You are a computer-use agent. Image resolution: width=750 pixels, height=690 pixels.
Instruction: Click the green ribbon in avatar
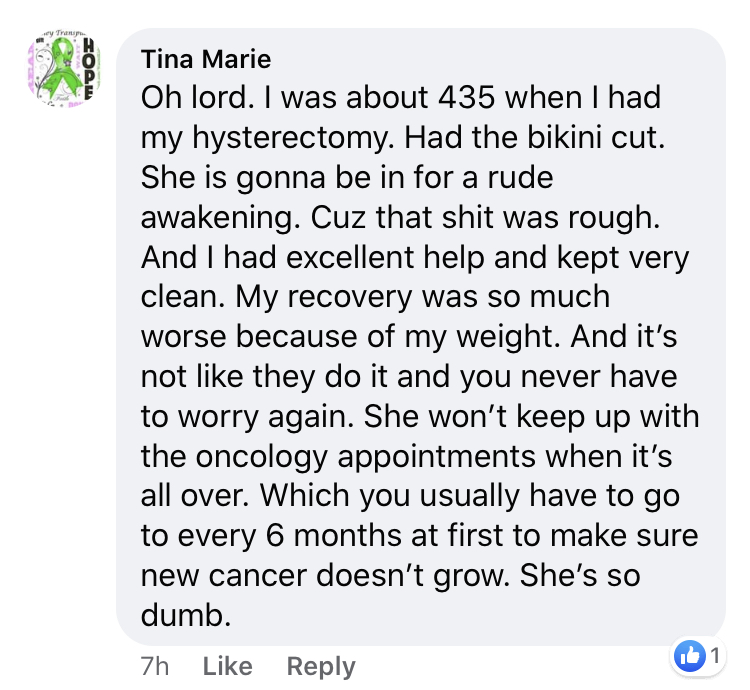[59, 68]
